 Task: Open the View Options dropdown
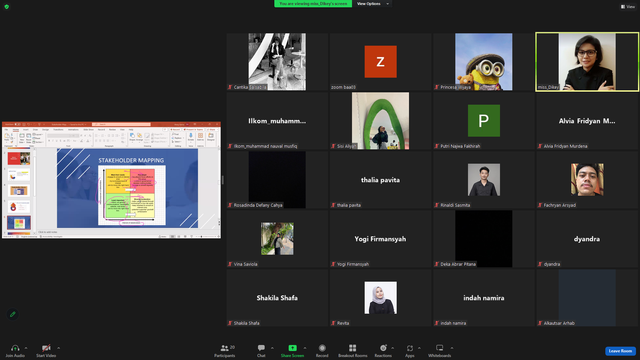tap(372, 4)
